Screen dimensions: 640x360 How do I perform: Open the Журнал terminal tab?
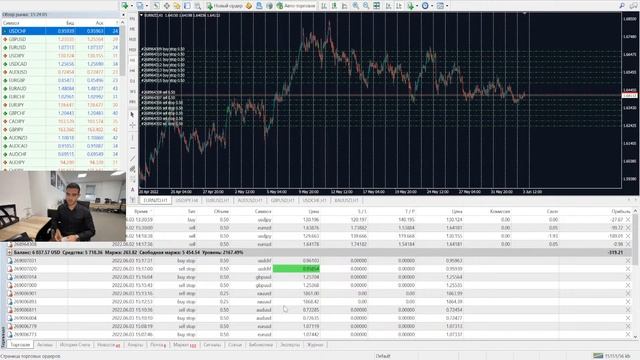tap(315, 345)
